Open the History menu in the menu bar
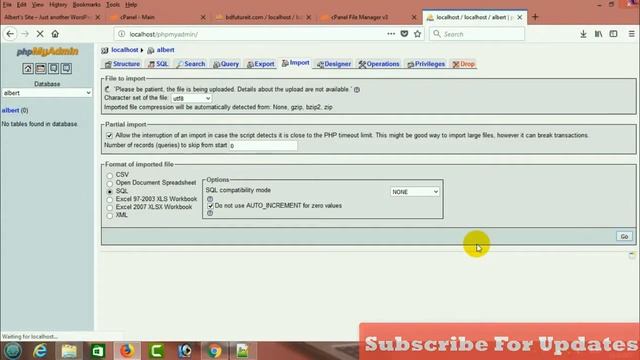The height and width of the screenshot is (360, 640). (58, 4)
